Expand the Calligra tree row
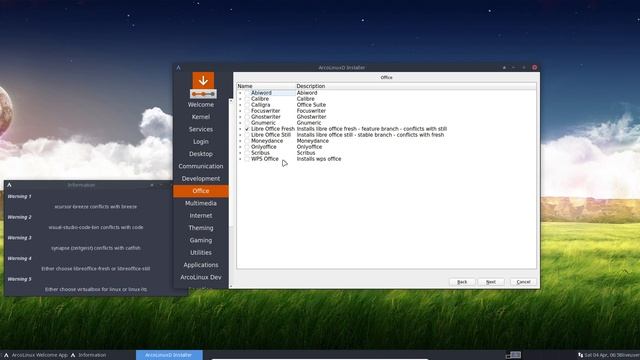 pos(240,105)
